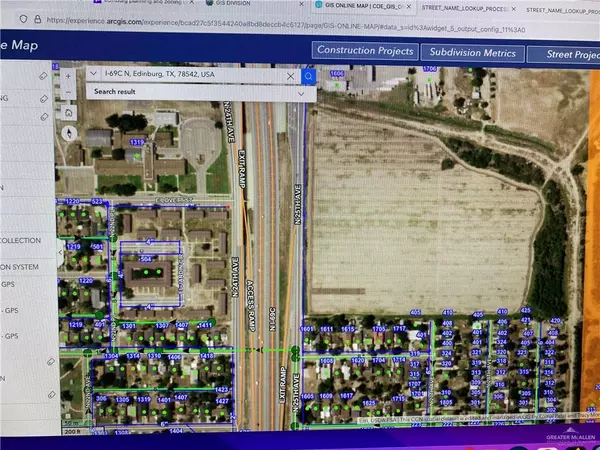
Task: Click address label 1717 on map
Action: click(399, 328)
